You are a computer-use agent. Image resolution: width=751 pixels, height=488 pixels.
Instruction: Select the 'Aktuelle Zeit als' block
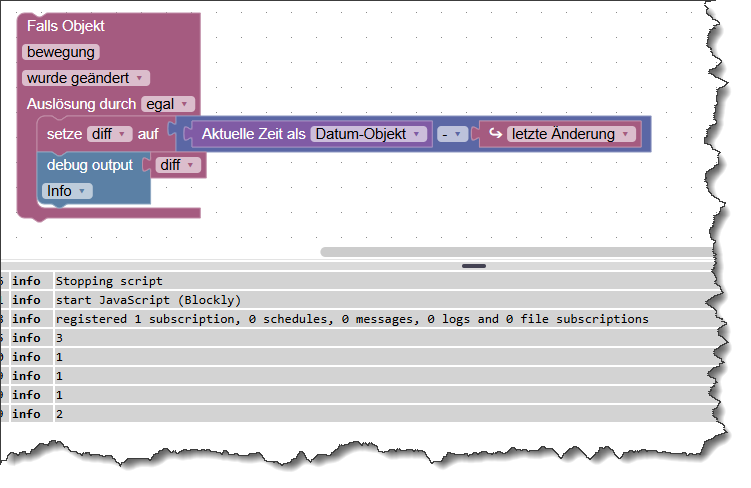coord(253,134)
